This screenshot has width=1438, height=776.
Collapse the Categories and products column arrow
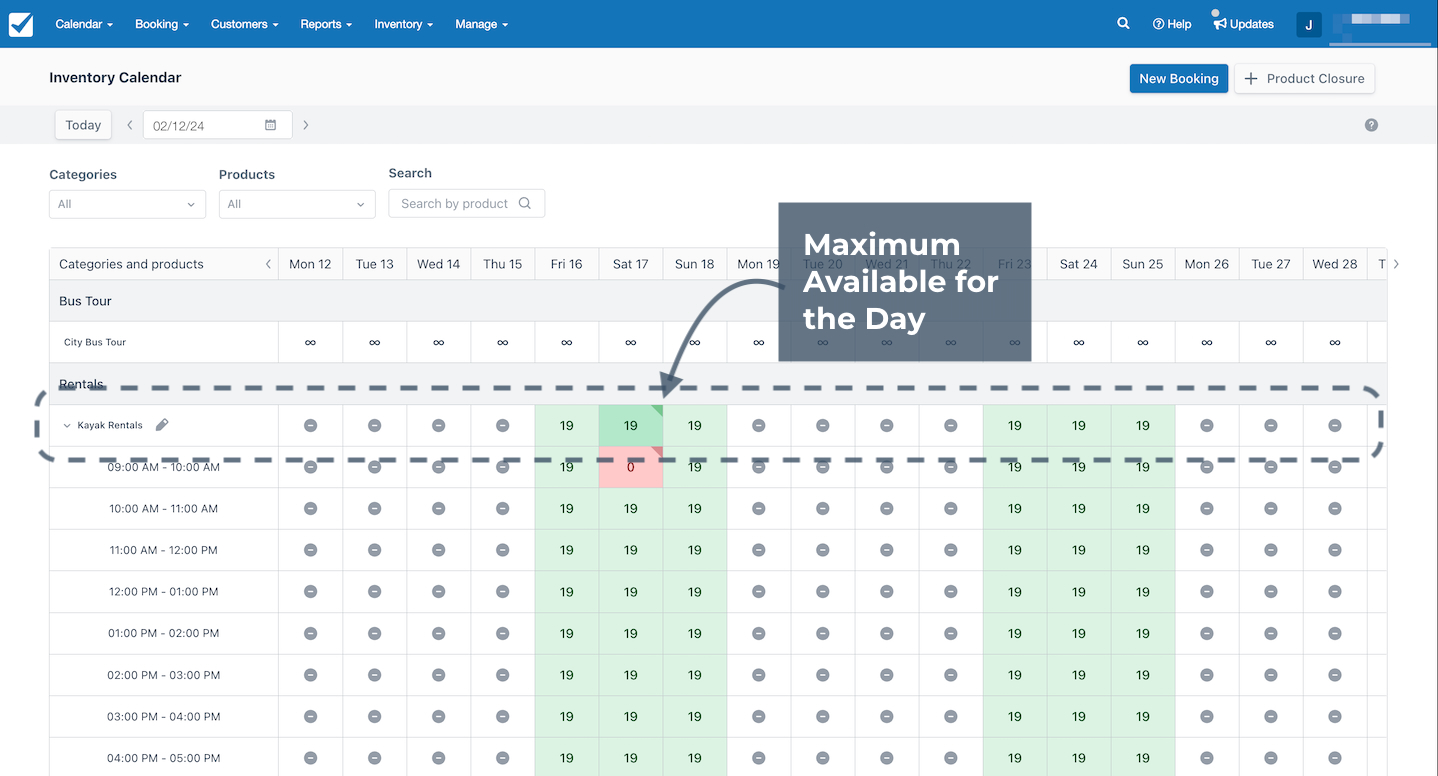(267, 264)
